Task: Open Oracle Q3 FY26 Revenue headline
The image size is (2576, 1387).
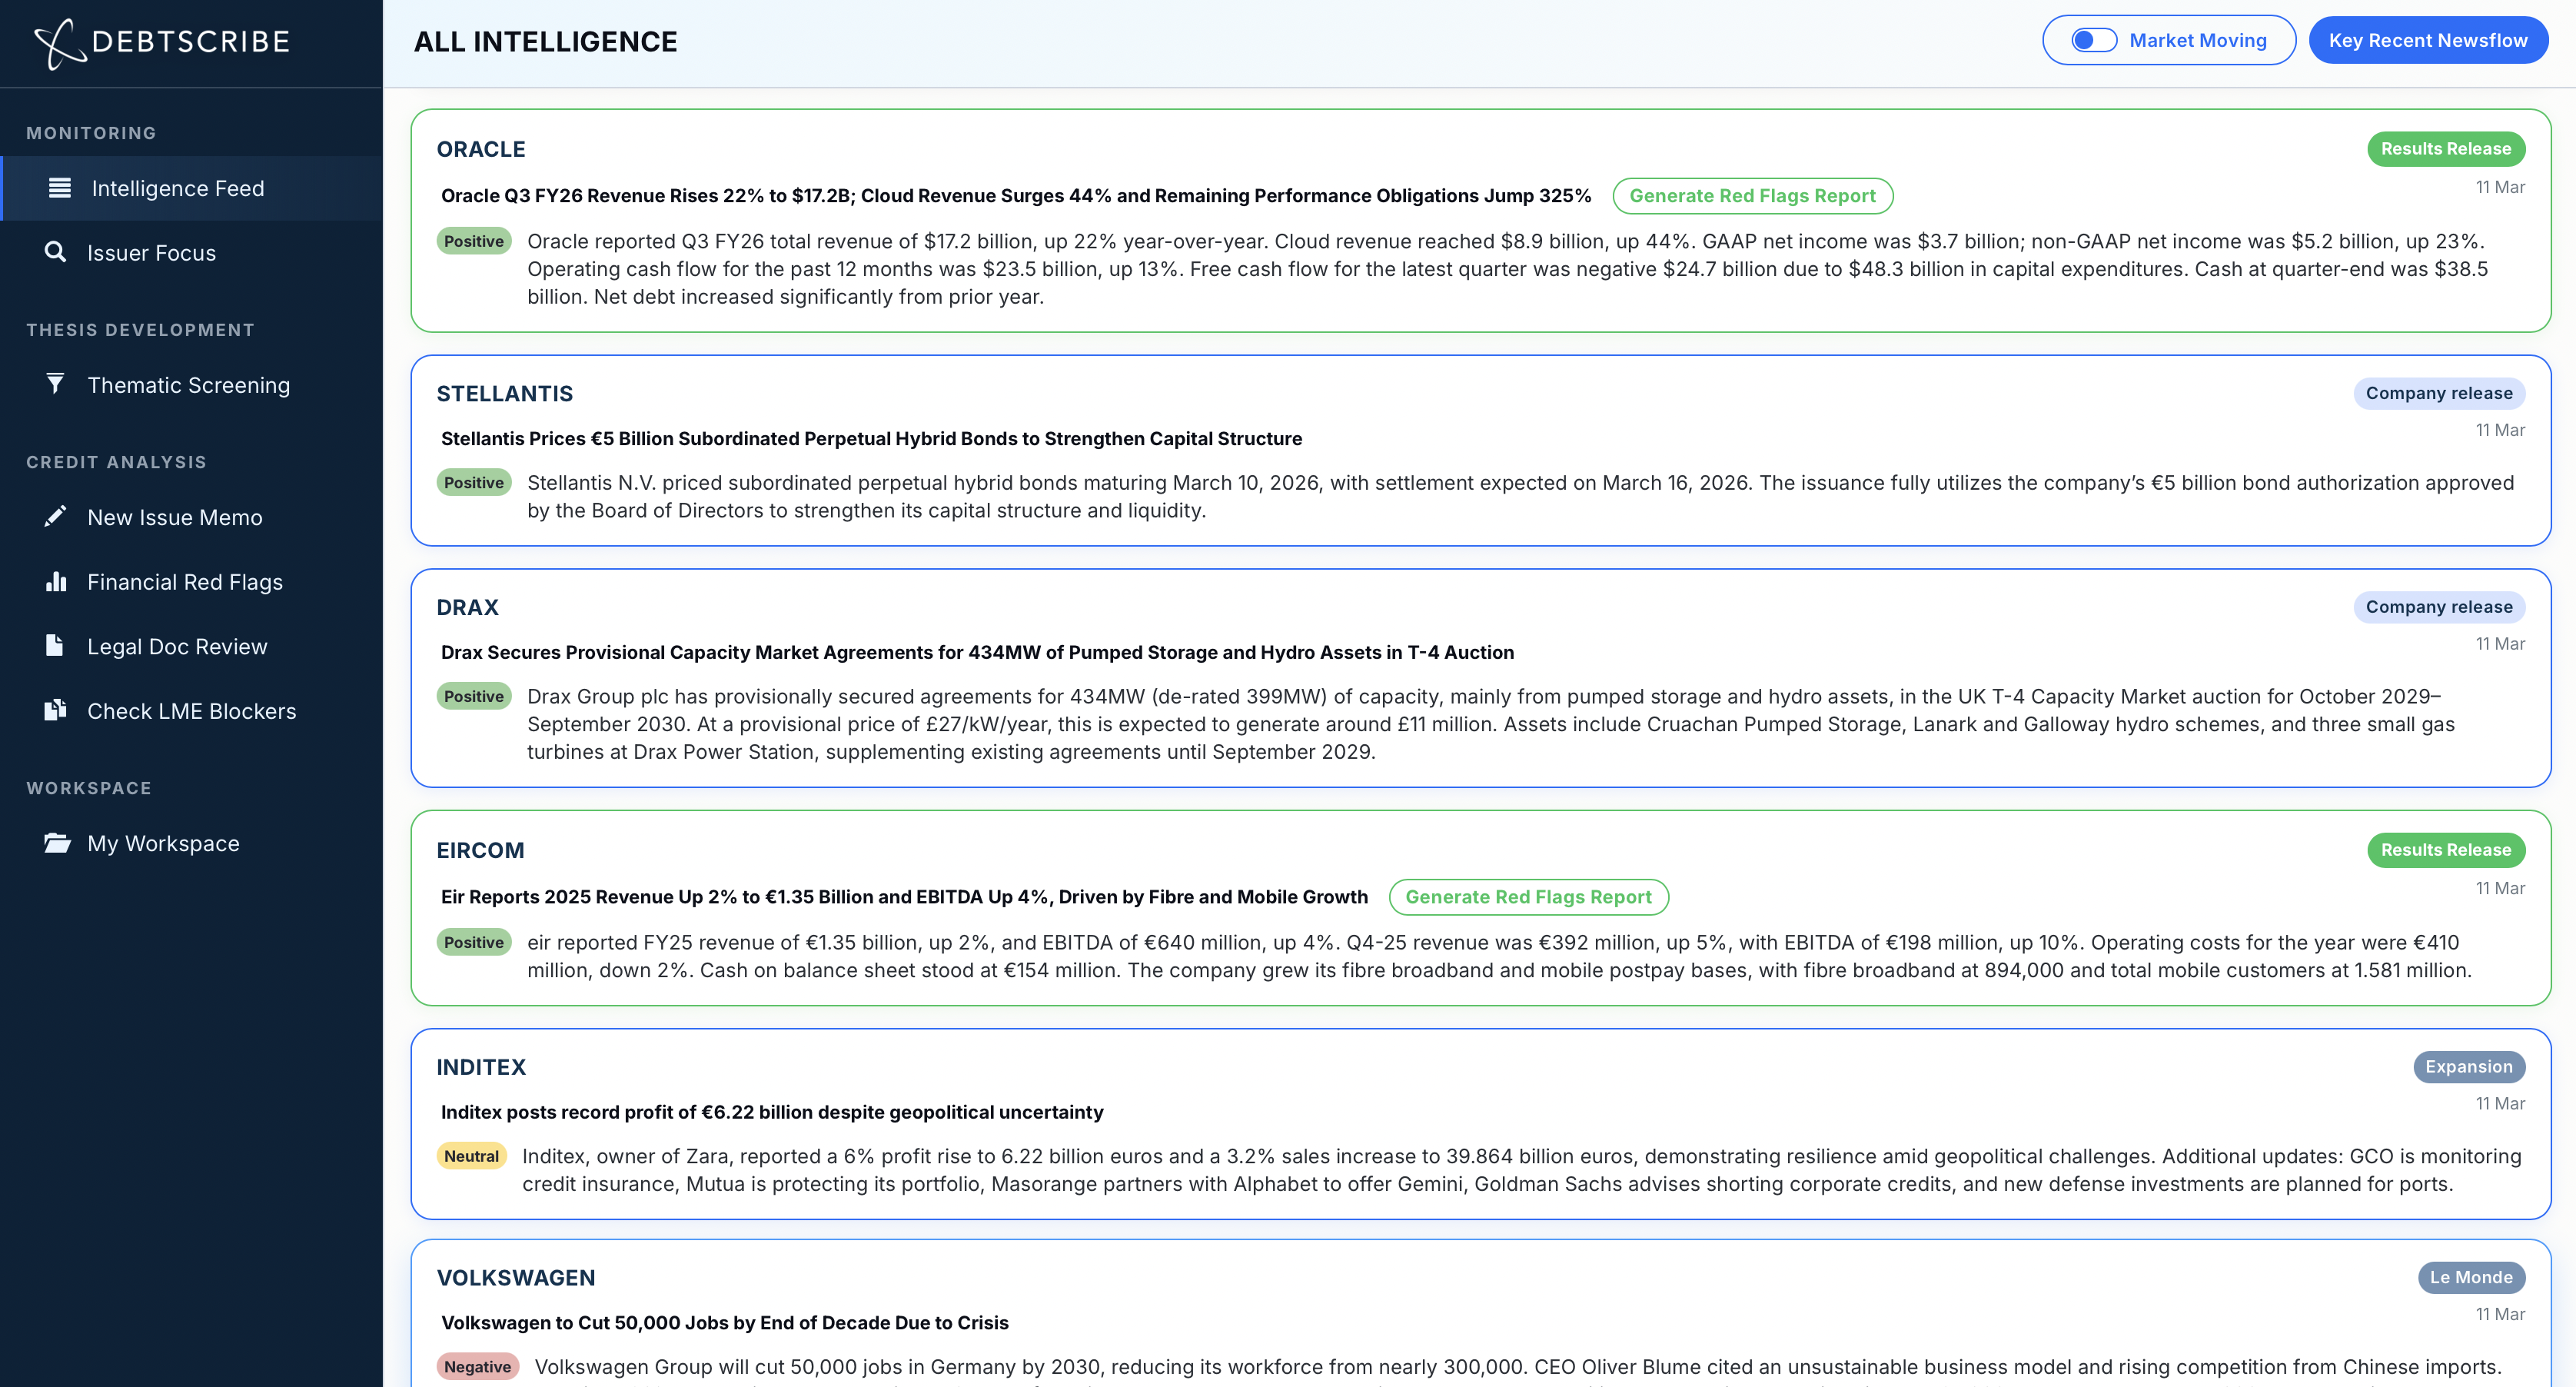Action: [1016, 196]
